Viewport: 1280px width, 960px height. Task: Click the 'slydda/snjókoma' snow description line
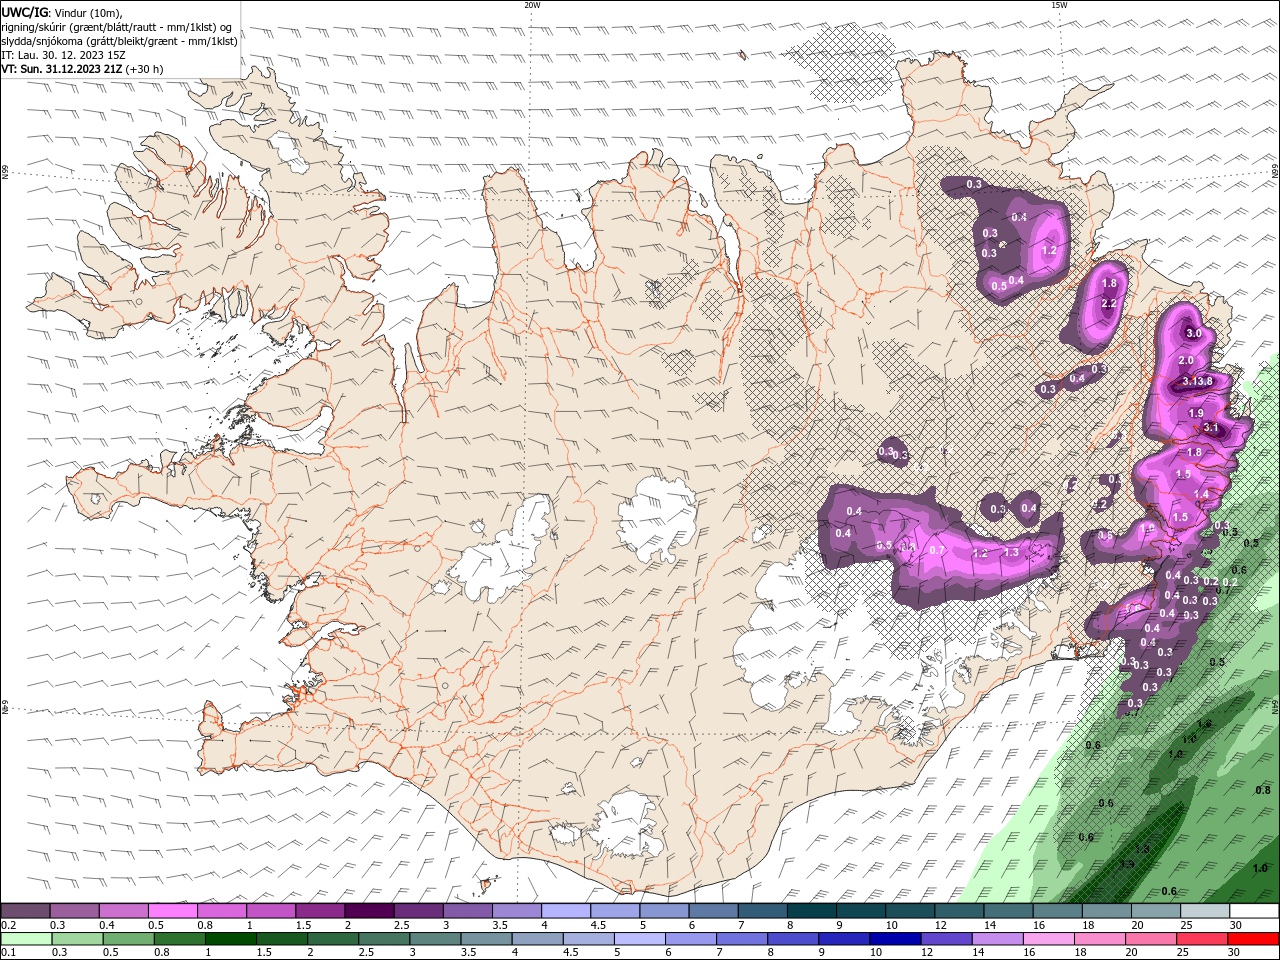[120, 41]
